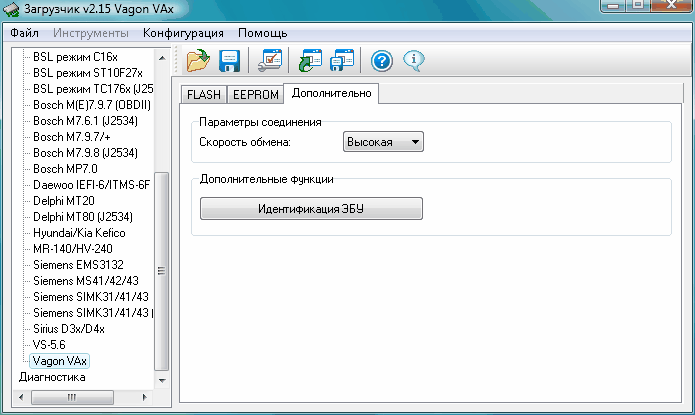Open the Скорость обмена dropdown
This screenshot has width=695, height=415.
383,142
